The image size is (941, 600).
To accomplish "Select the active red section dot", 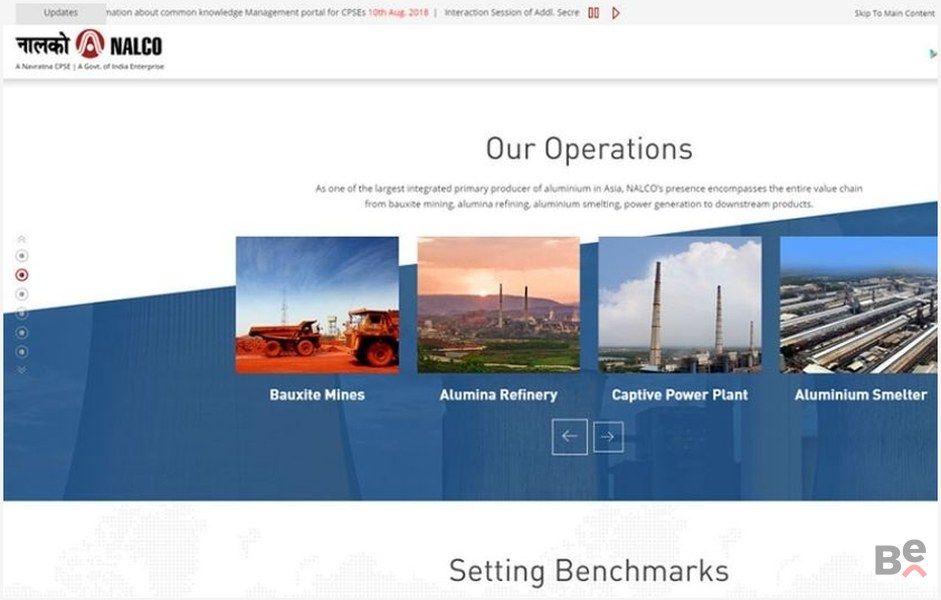I will coord(22,275).
